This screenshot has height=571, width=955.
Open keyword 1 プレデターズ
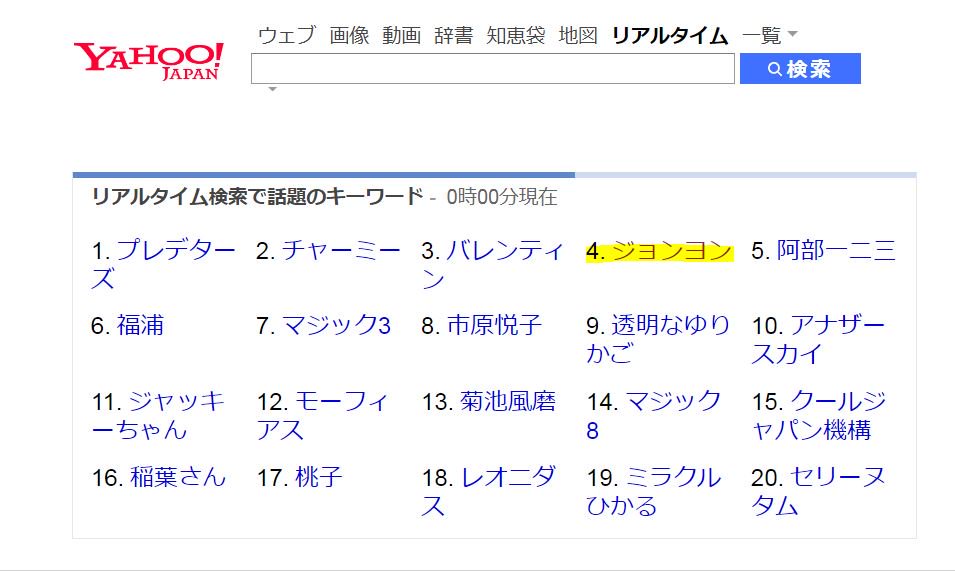click(x=163, y=264)
